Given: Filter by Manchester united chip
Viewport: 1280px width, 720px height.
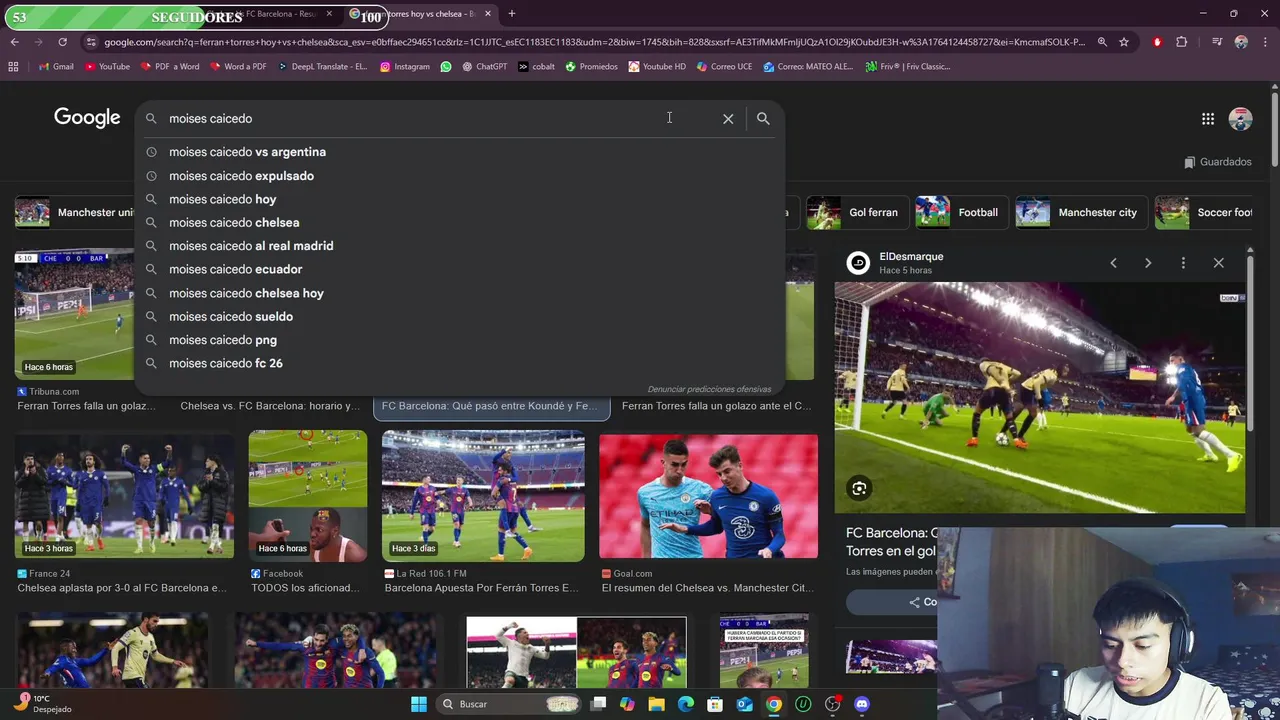Looking at the screenshot, I should [75, 212].
